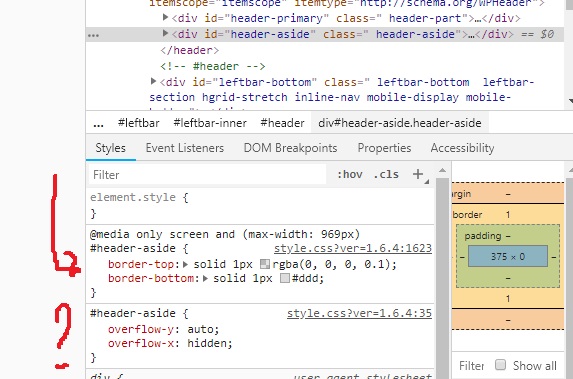Open the Styles tab

click(111, 148)
